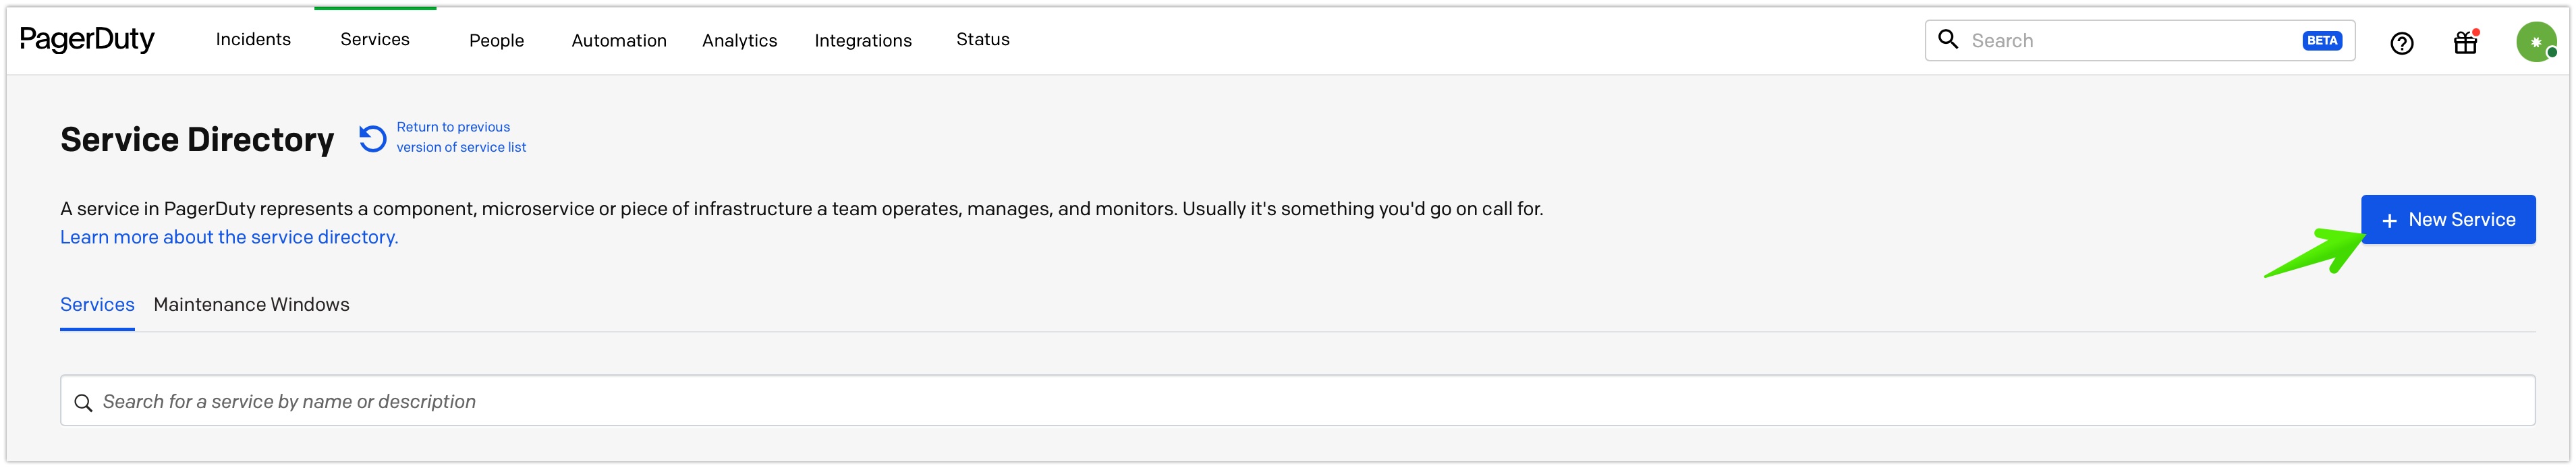
Task: Click the magnifier icon in service search
Action: tap(83, 402)
